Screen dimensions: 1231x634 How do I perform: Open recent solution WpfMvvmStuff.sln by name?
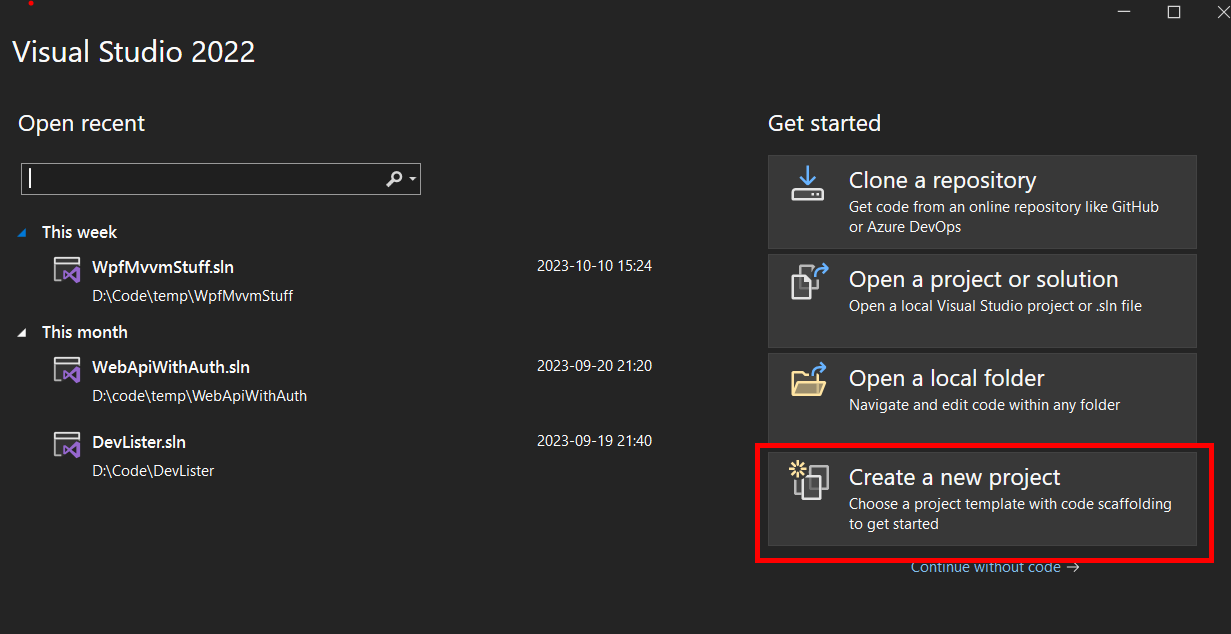point(163,267)
